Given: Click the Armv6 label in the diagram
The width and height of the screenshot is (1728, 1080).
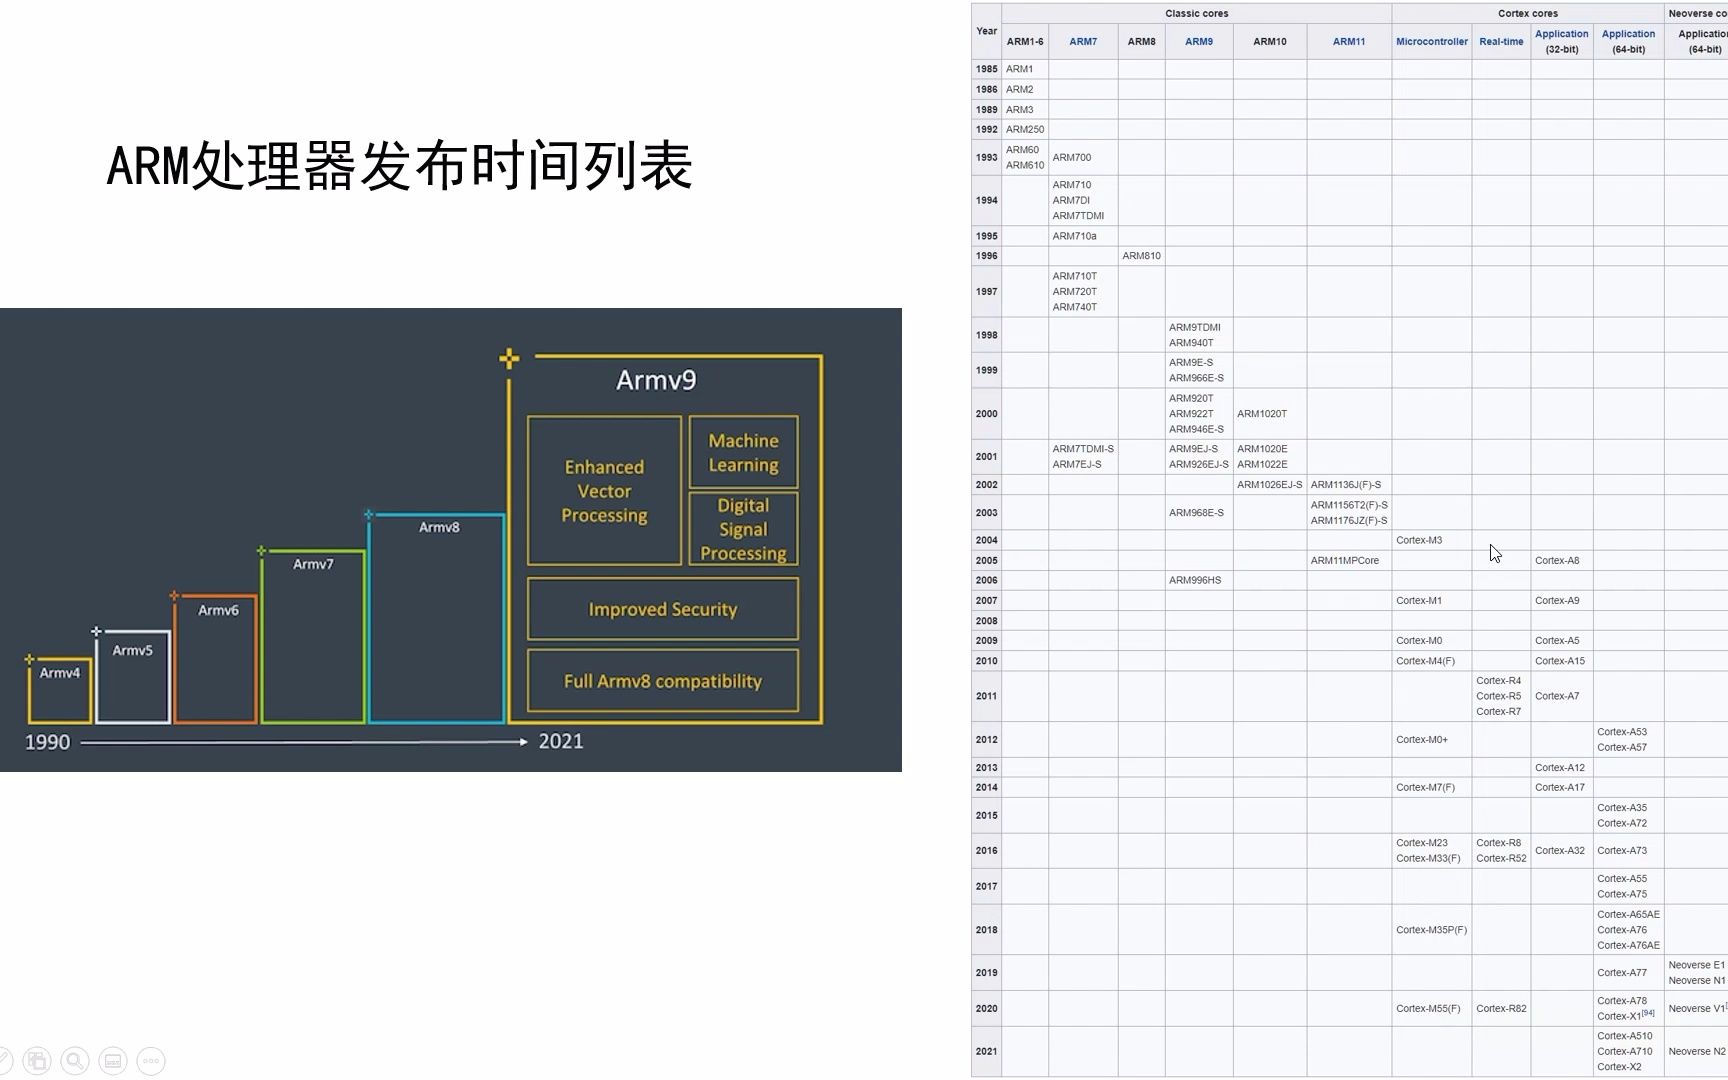Looking at the screenshot, I should pyautogui.click(x=218, y=610).
